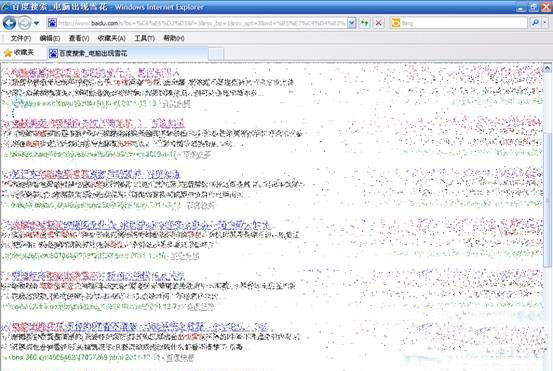Open Favorites with the star 收藏夹 button
Viewport: 553px width, 371px height.
coord(19,53)
